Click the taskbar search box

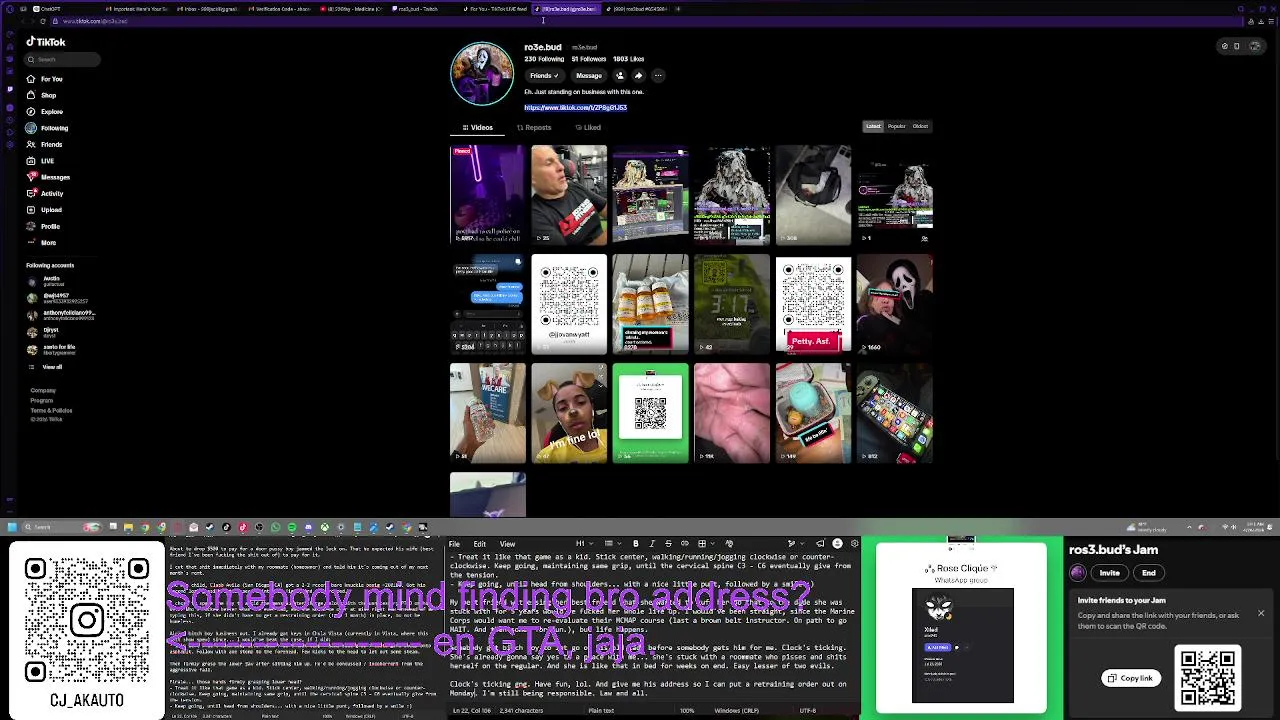pyautogui.click(x=60, y=527)
